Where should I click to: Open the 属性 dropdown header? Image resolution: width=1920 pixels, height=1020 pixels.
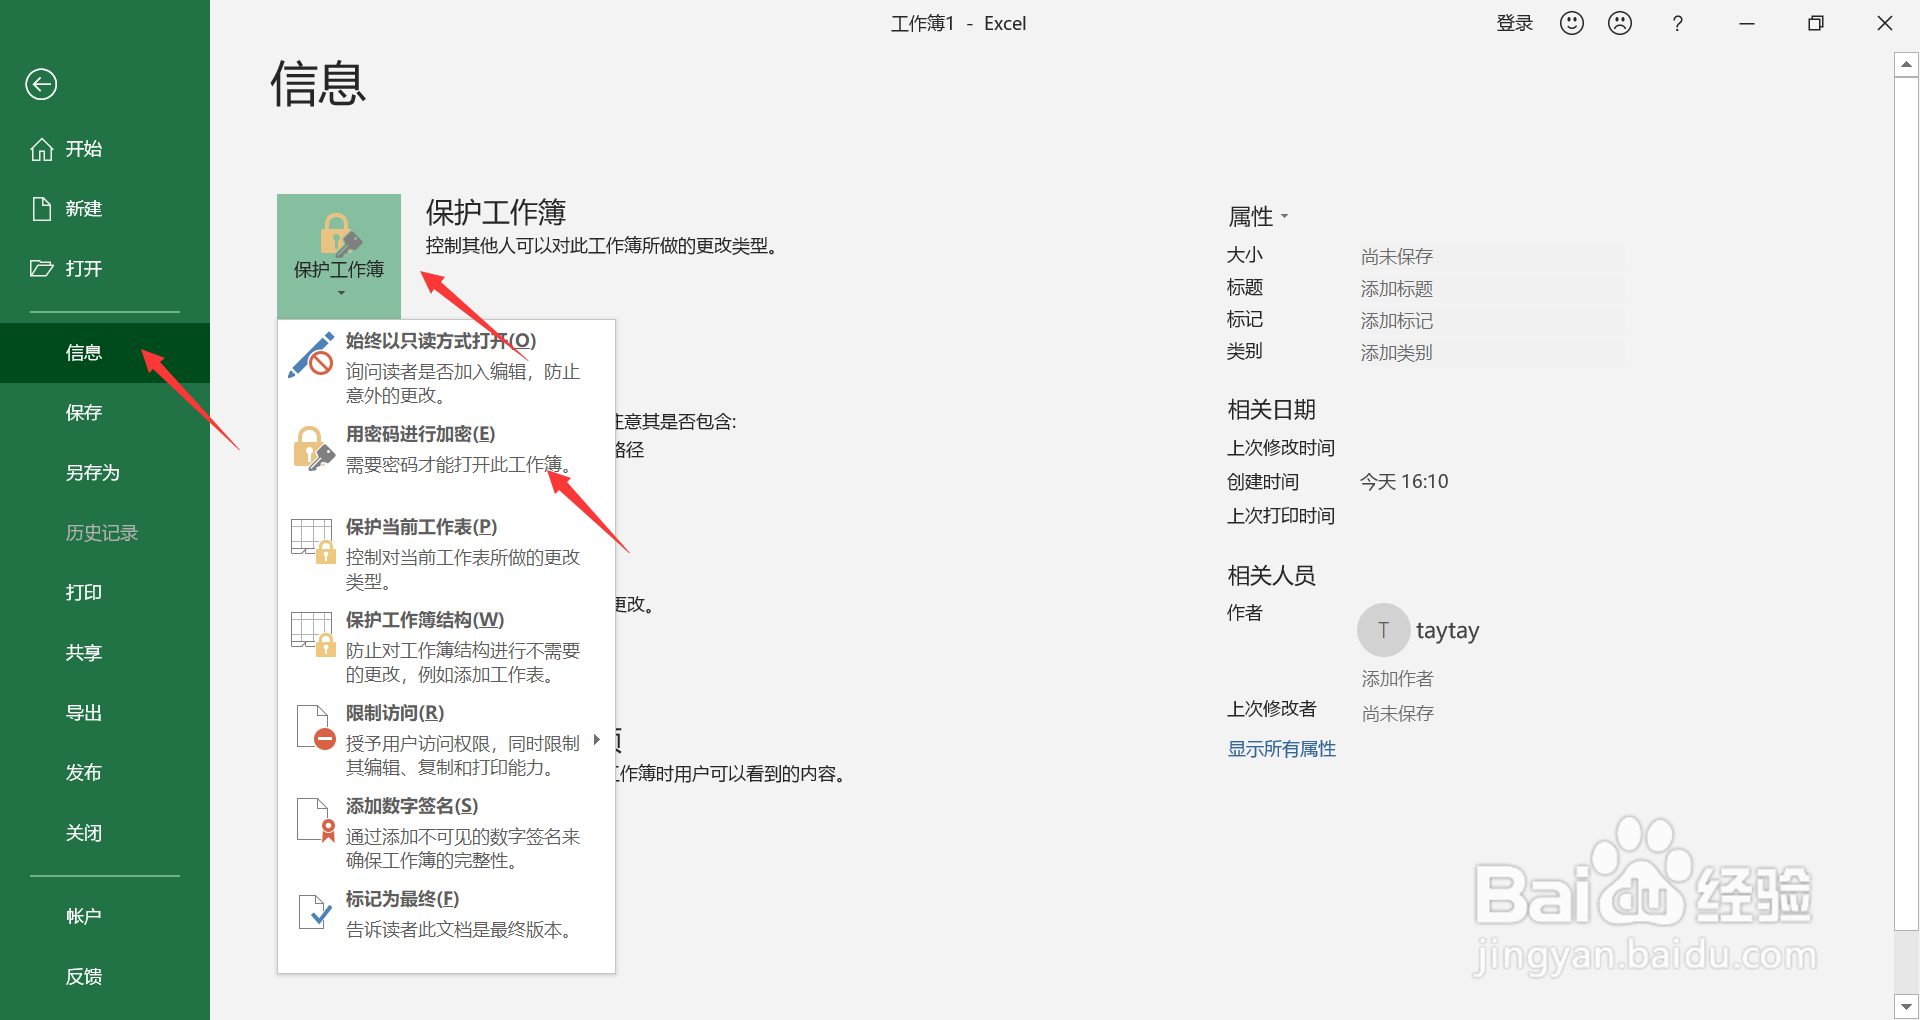click(x=1258, y=216)
